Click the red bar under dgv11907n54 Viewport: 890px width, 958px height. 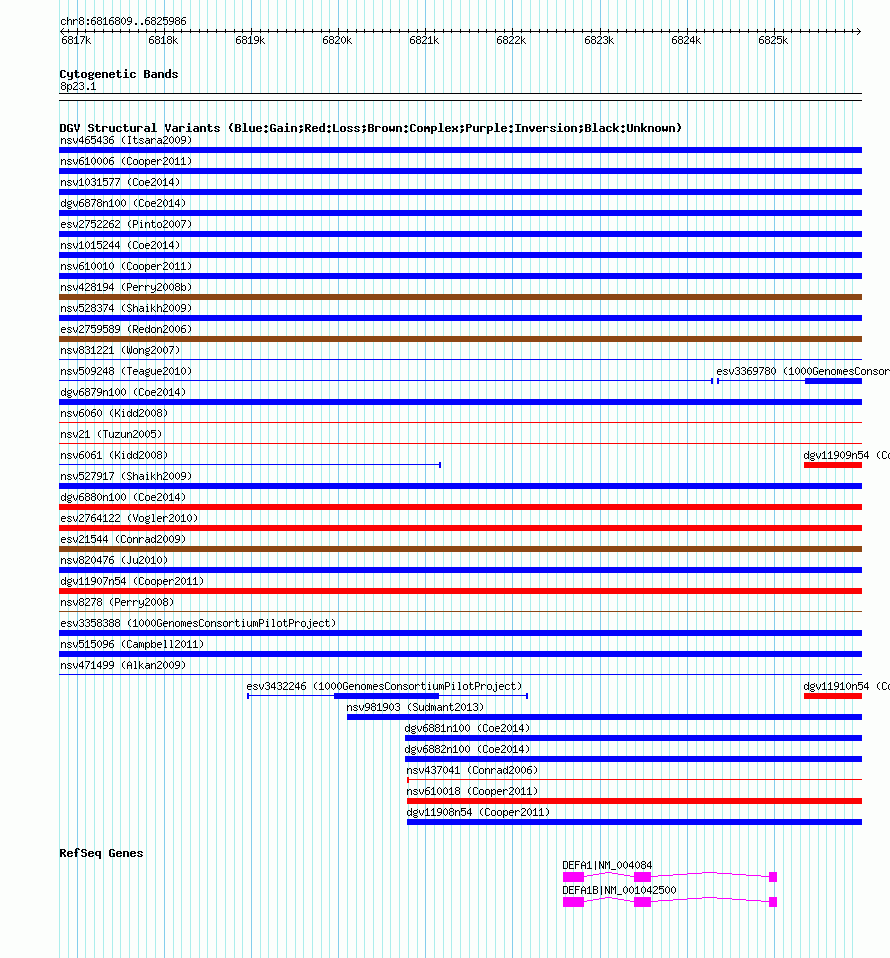[461, 591]
